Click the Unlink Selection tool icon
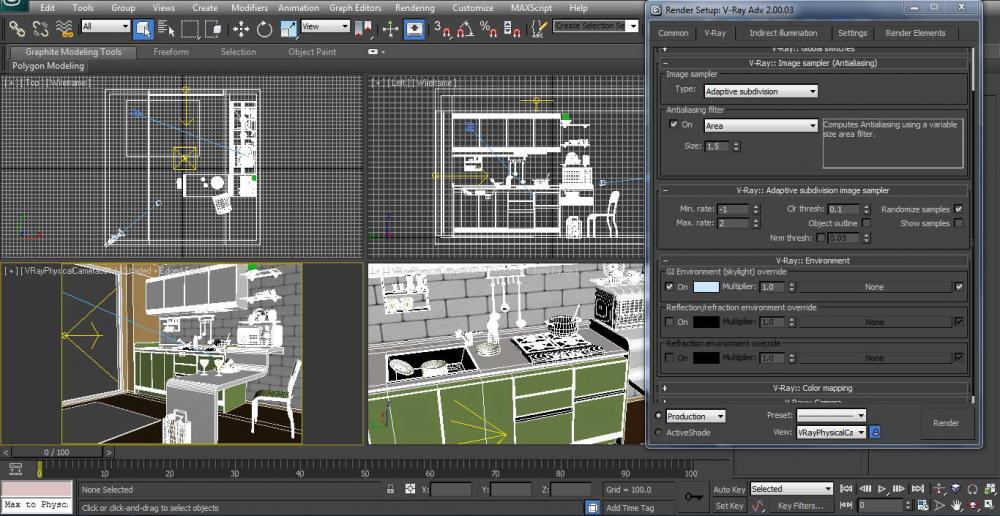This screenshot has width=1000, height=516. [40, 27]
